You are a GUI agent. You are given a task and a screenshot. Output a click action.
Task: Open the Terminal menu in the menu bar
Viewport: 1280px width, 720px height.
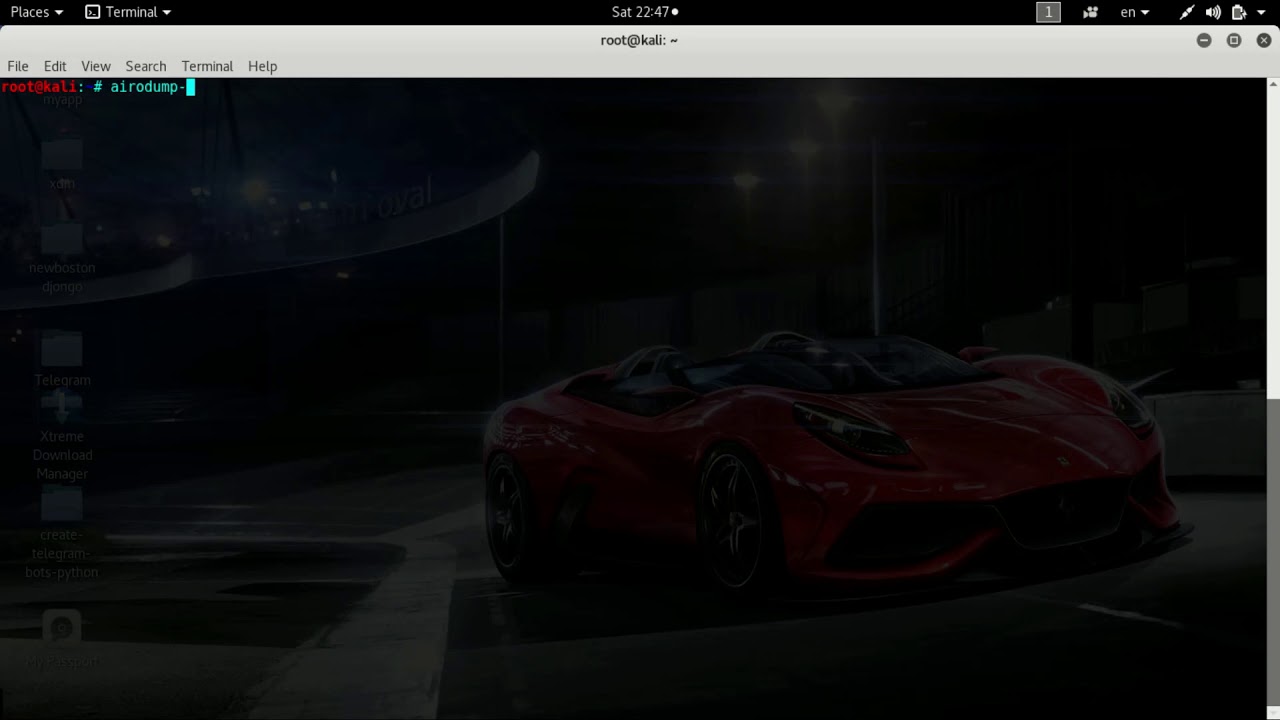207,66
